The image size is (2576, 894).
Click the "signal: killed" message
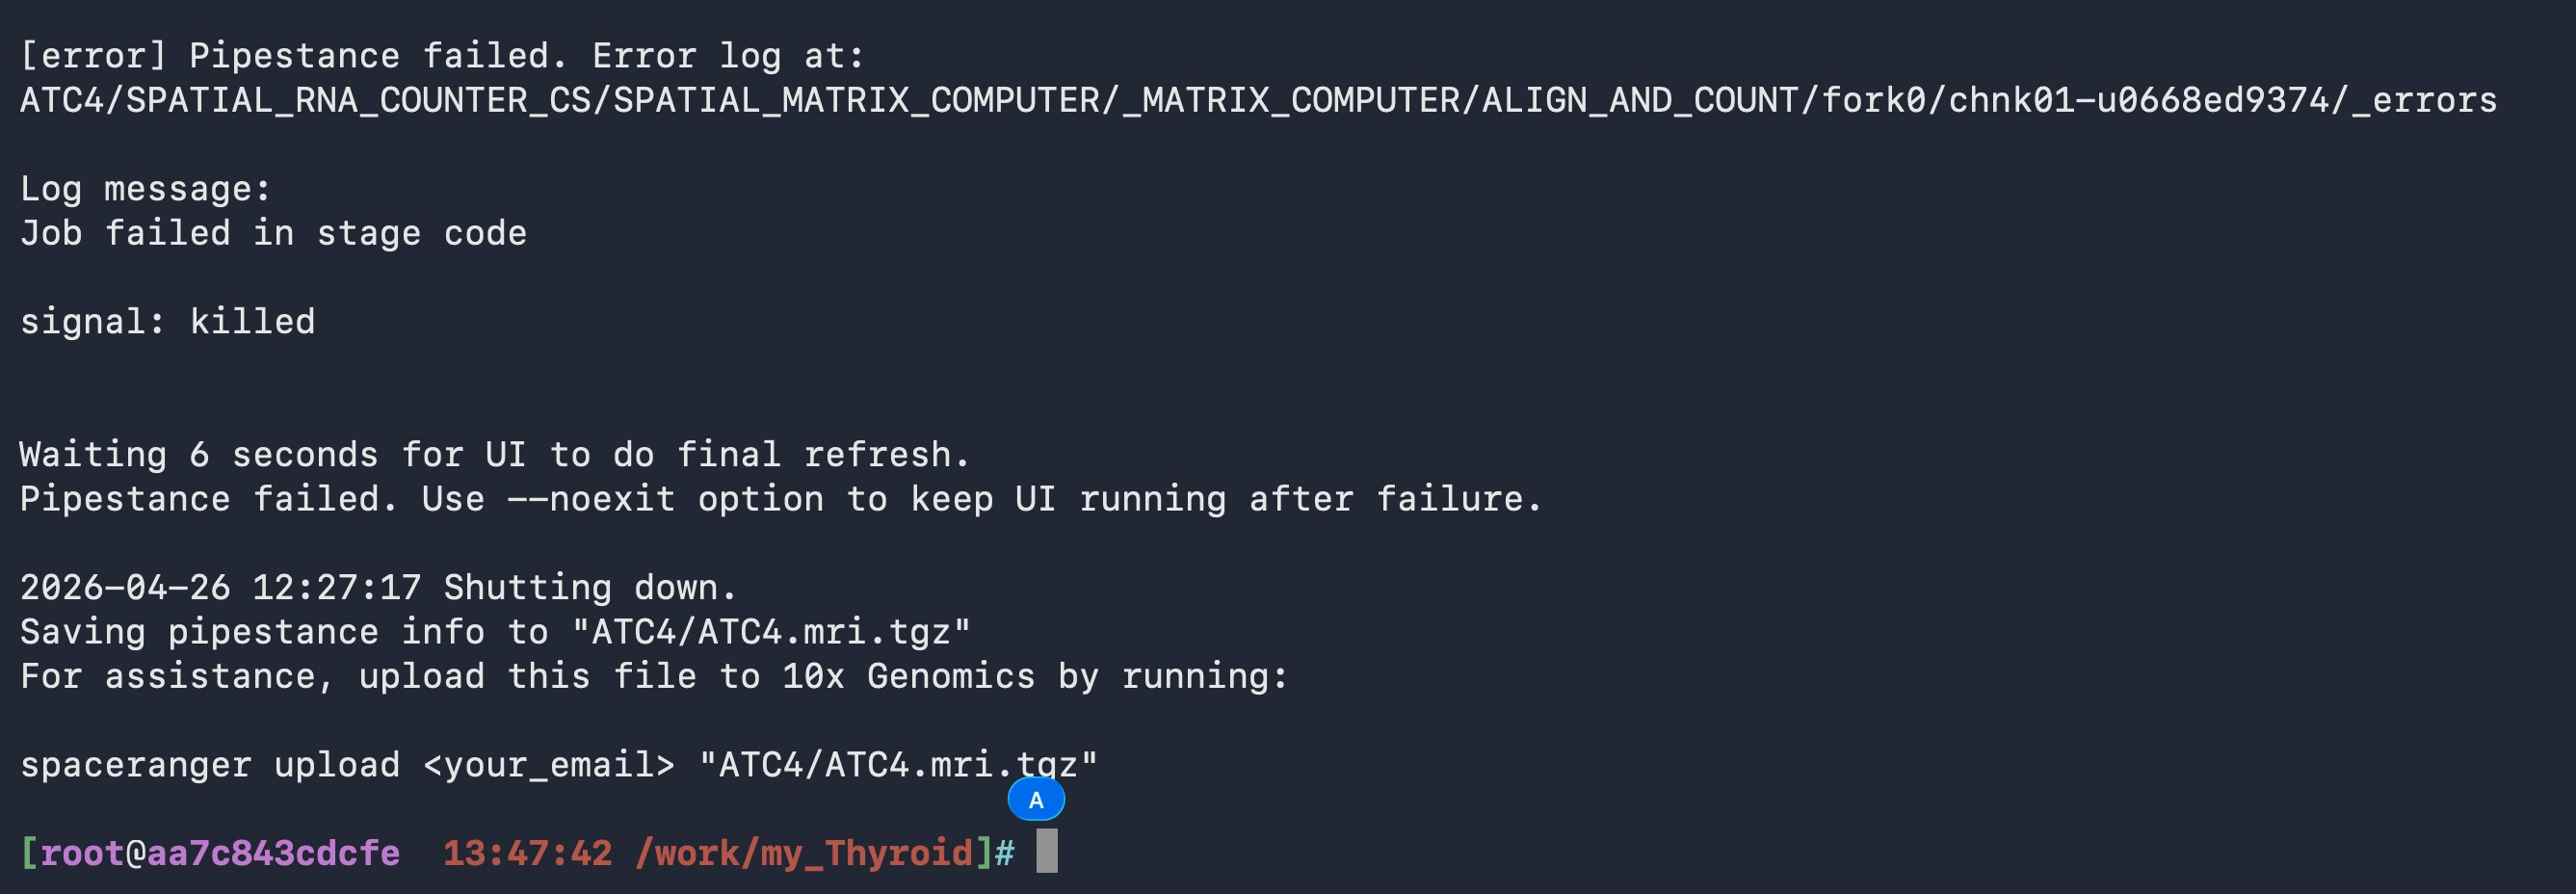pyautogui.click(x=167, y=321)
